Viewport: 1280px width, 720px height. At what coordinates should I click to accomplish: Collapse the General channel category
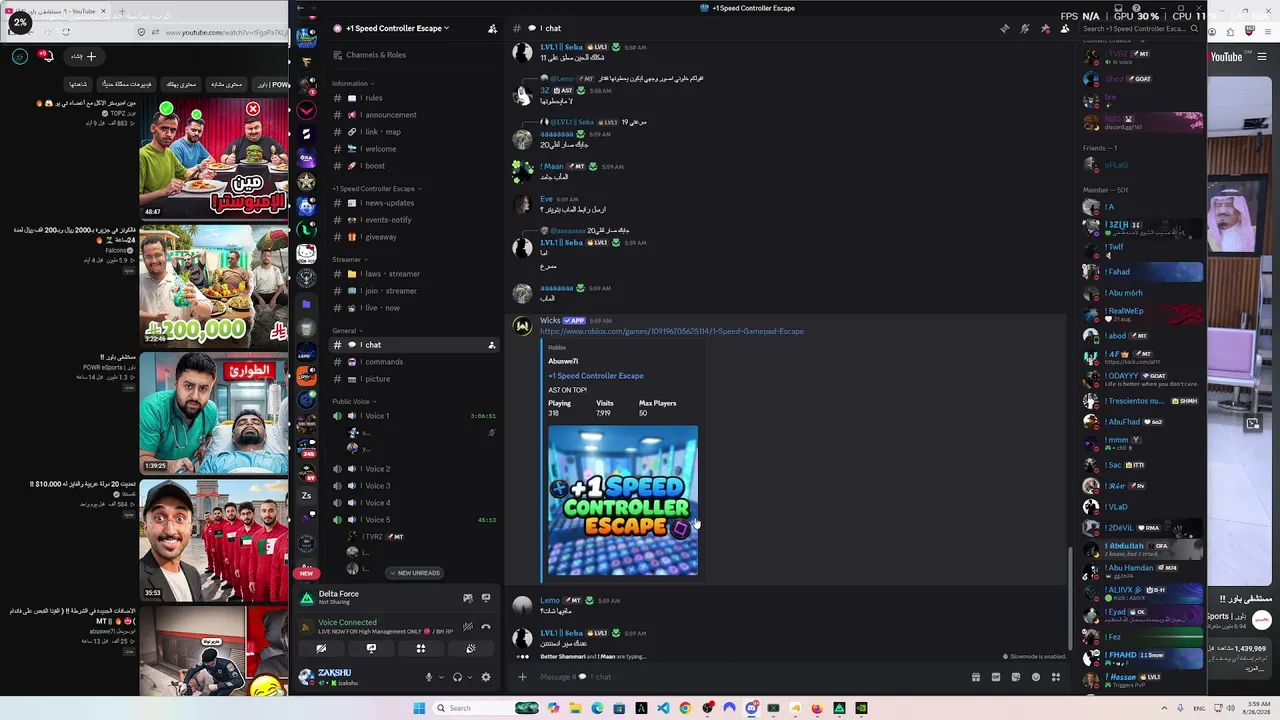pos(346,331)
